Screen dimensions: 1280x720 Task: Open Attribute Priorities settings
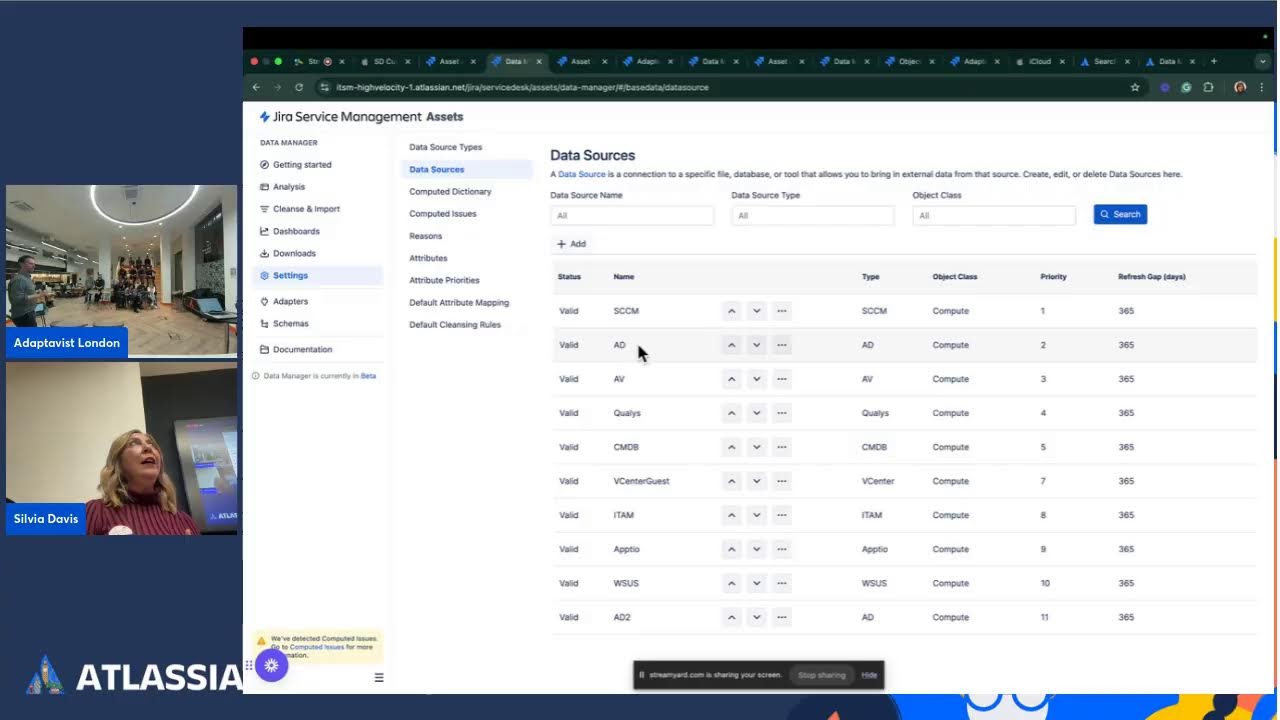[444, 280]
